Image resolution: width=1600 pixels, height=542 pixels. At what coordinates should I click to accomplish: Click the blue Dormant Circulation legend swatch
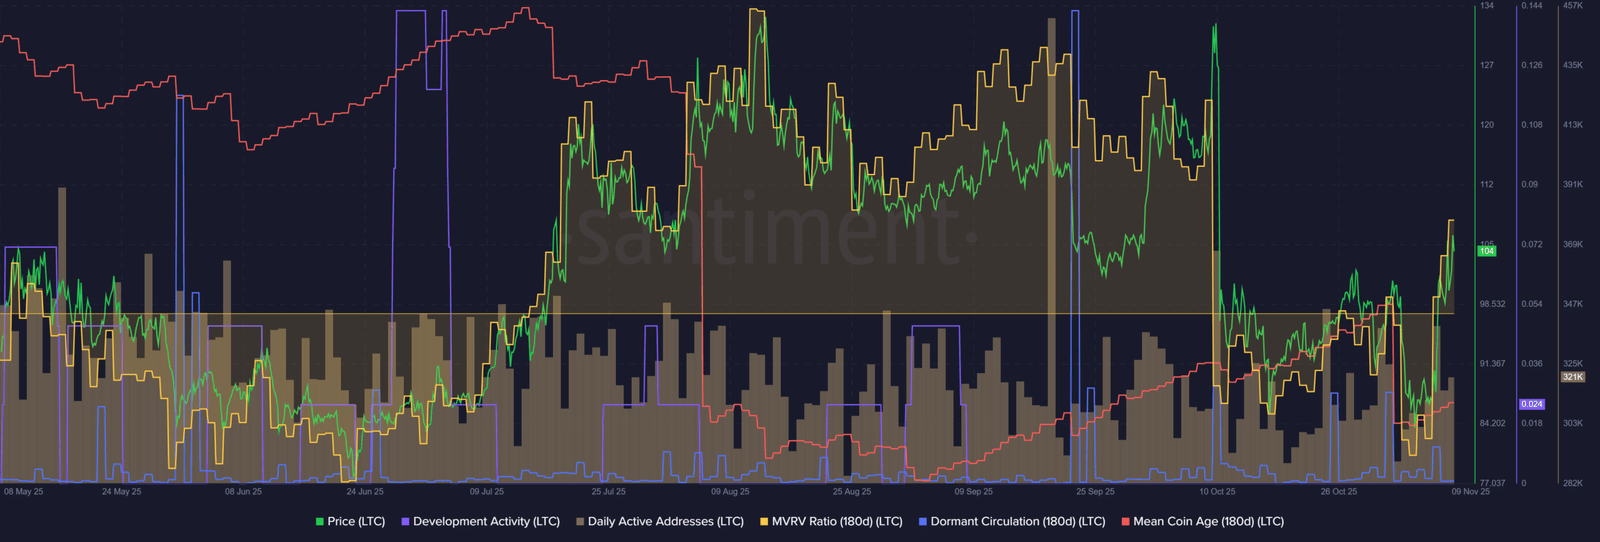[x=923, y=522]
